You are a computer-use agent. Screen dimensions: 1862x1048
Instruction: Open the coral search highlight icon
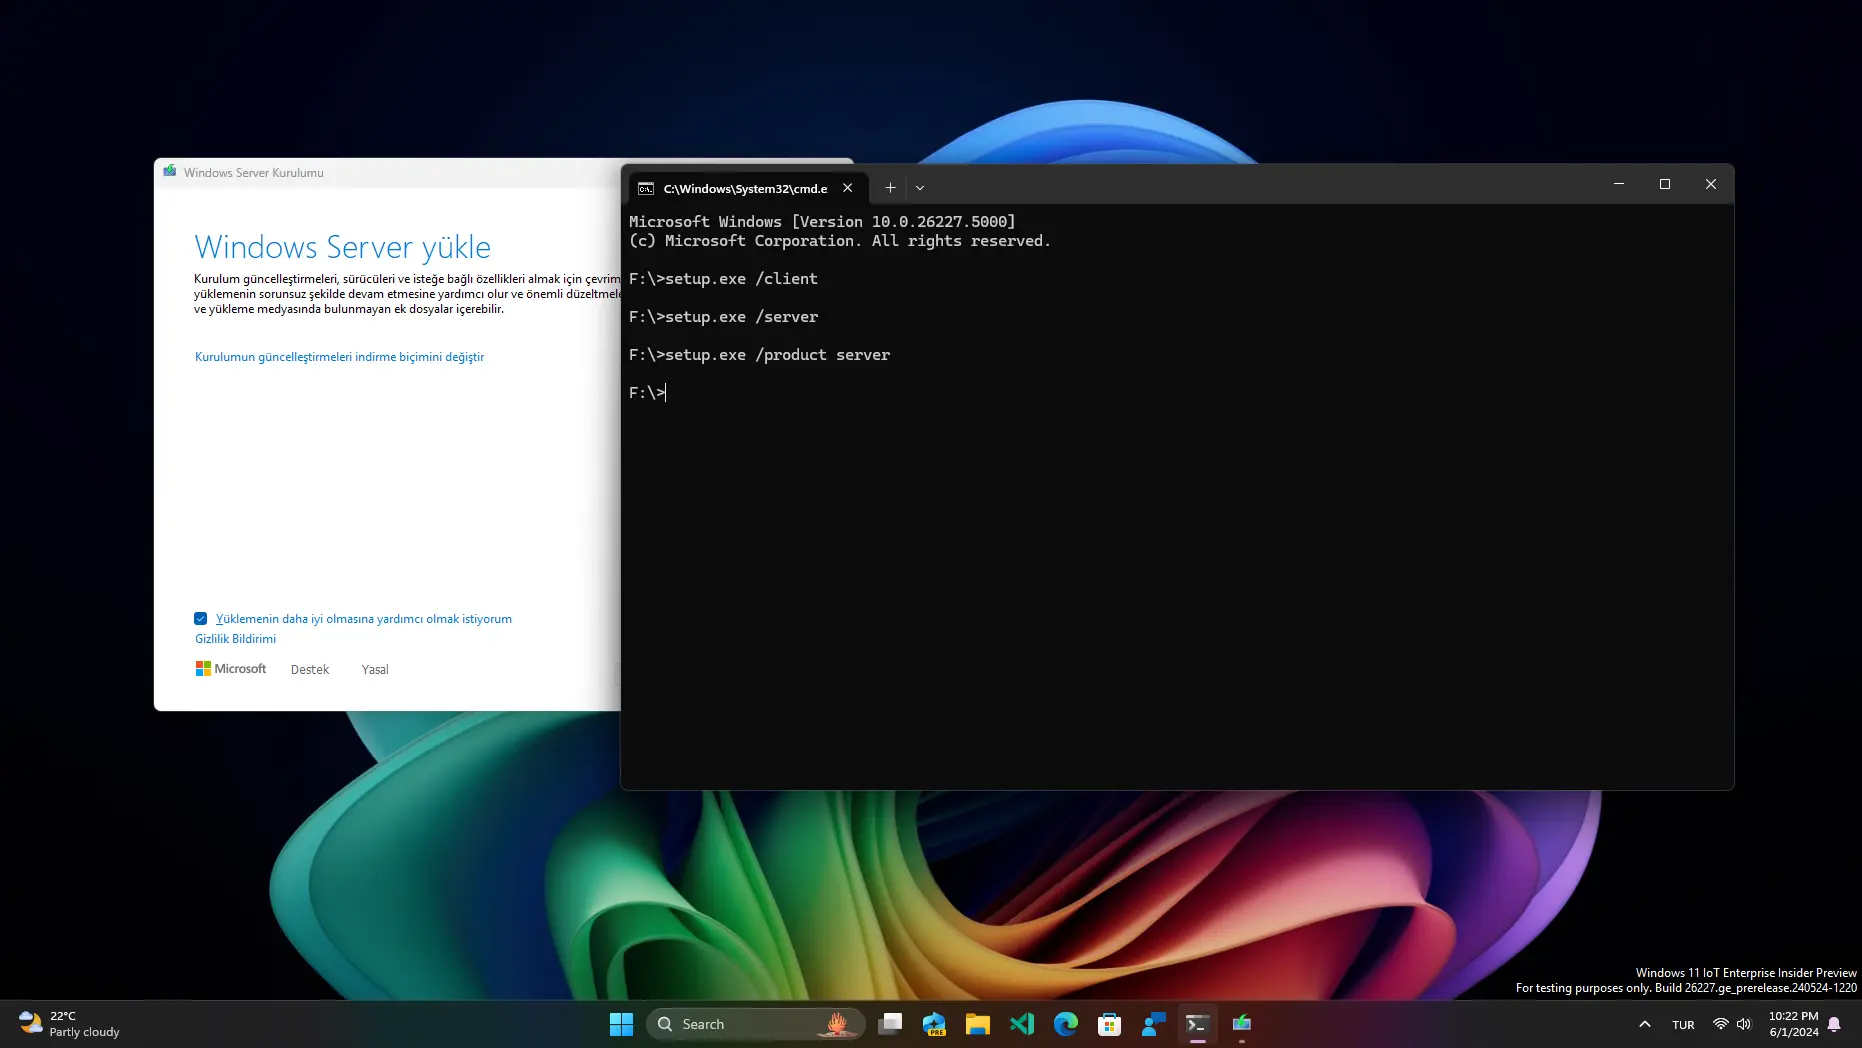(838, 1024)
